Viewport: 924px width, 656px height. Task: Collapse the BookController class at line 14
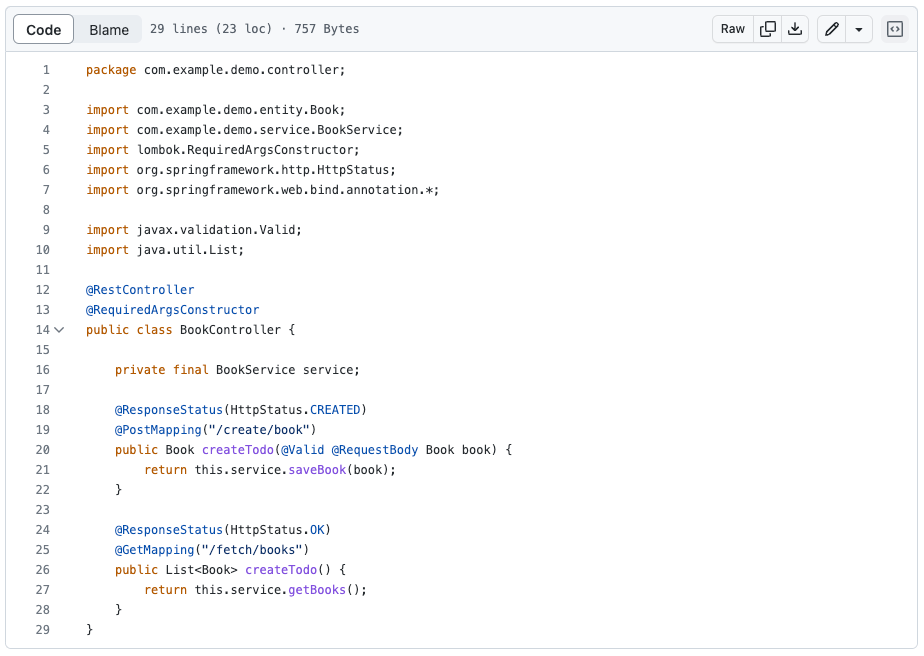click(x=60, y=330)
